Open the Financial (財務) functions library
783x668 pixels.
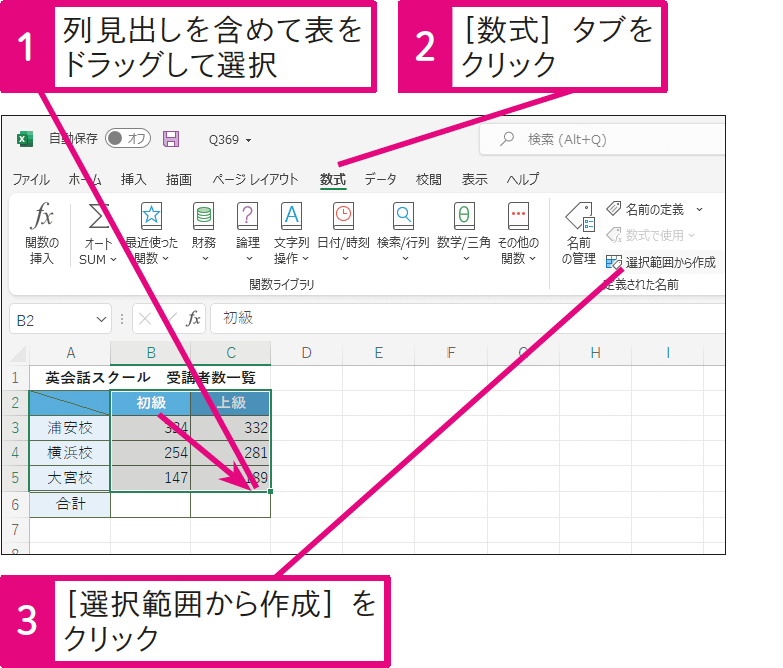pos(204,216)
